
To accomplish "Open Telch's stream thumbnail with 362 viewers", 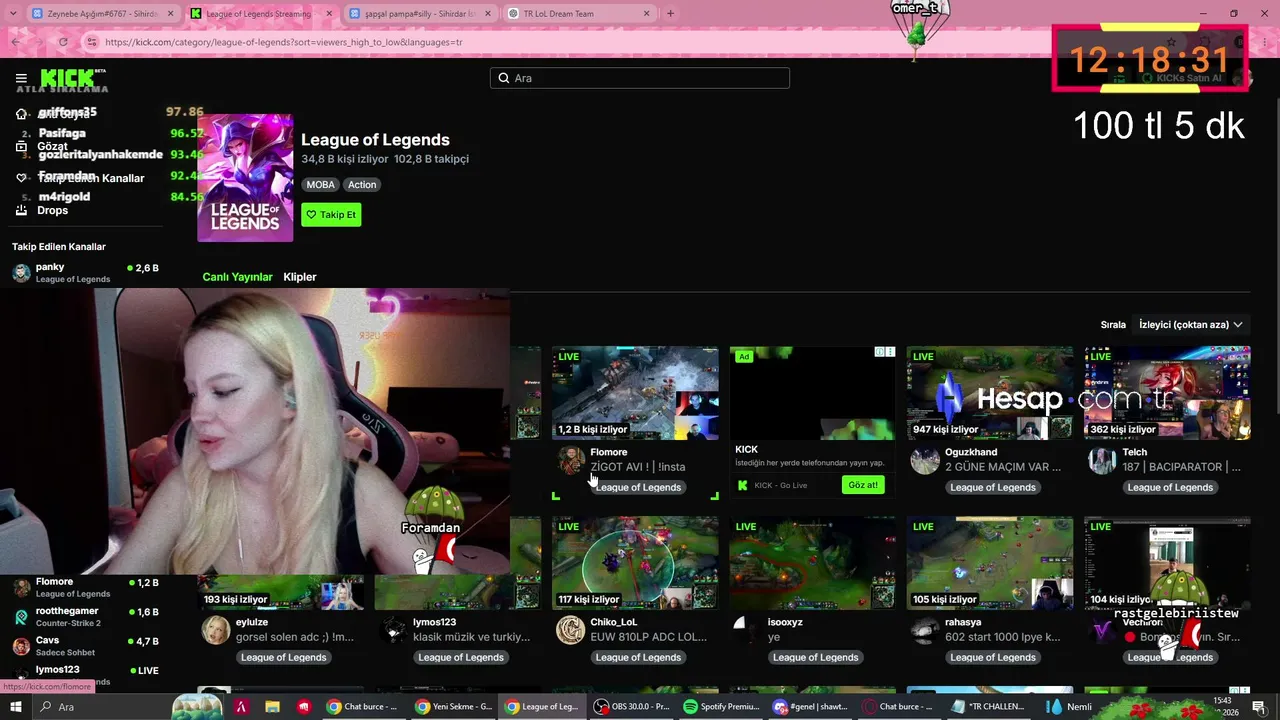I will pos(1167,393).
